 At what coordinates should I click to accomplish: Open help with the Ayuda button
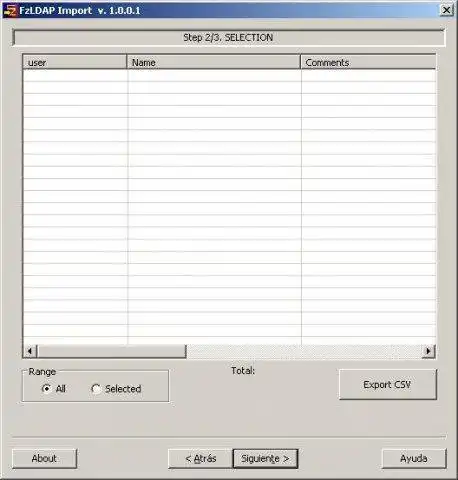(414, 459)
